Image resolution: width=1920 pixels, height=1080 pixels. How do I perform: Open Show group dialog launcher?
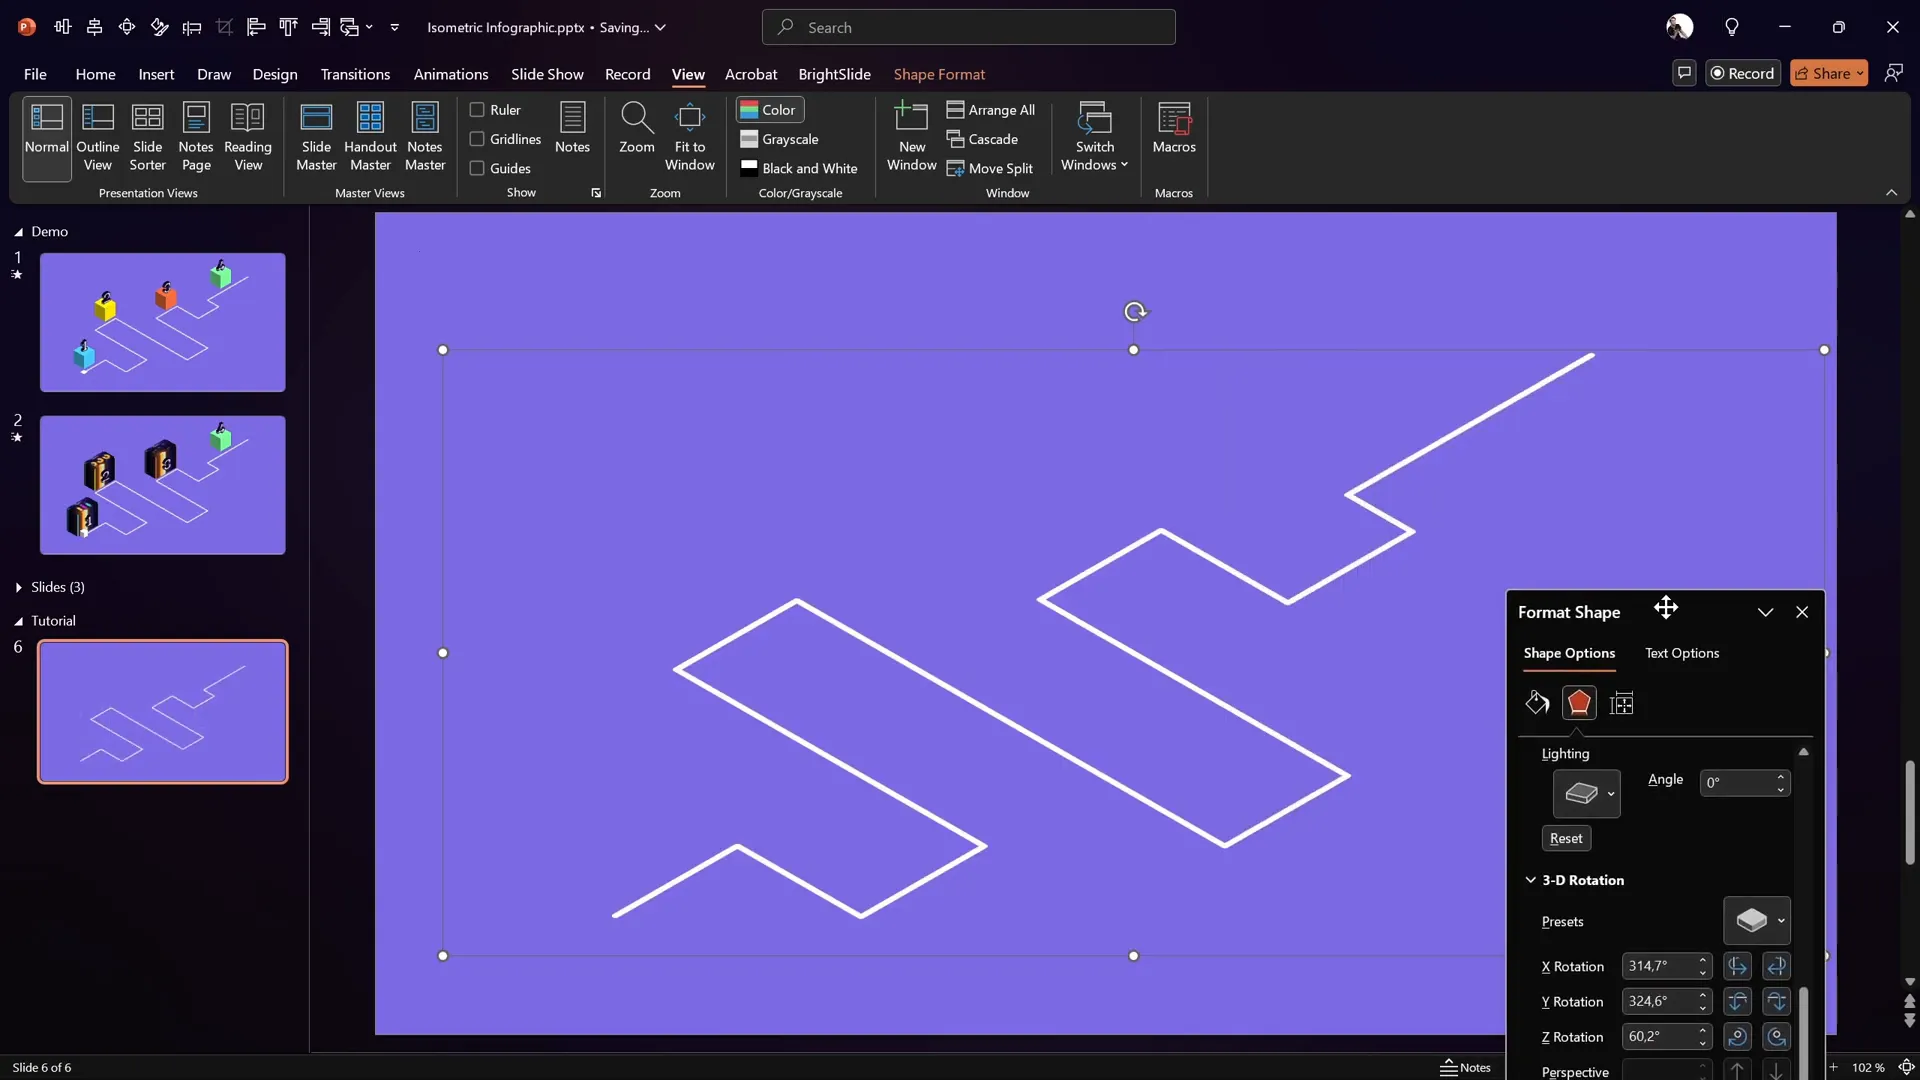click(x=596, y=193)
